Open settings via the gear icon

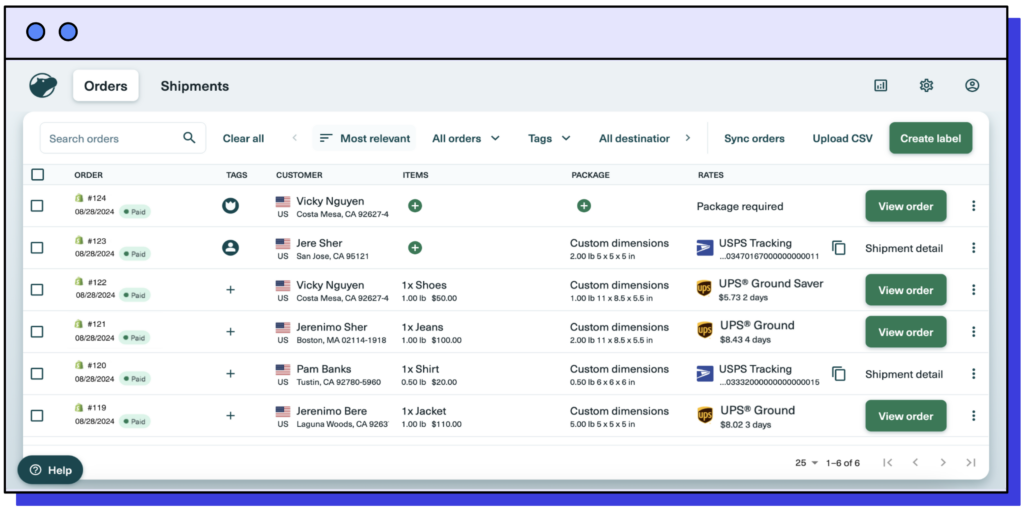(926, 86)
